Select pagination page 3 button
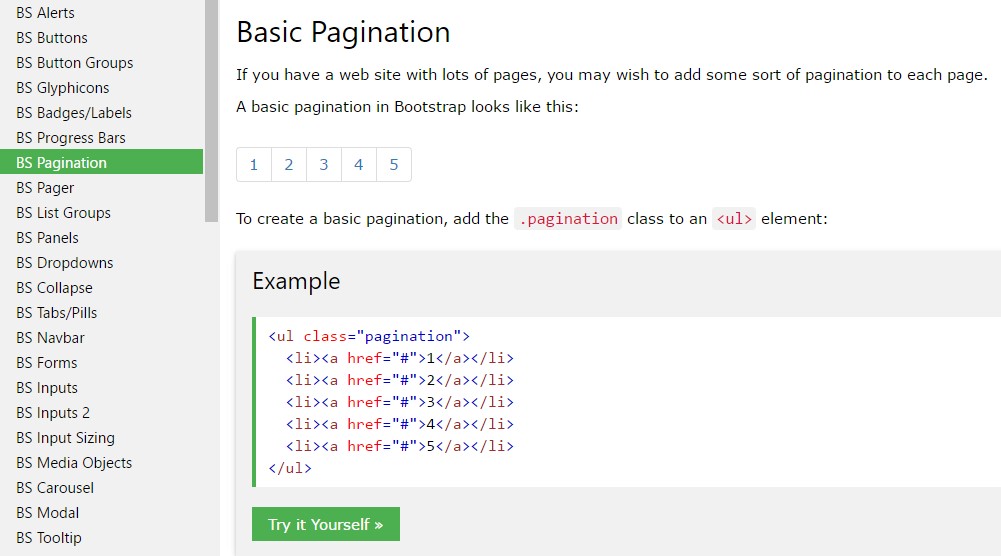This screenshot has width=1001, height=556. click(x=324, y=165)
